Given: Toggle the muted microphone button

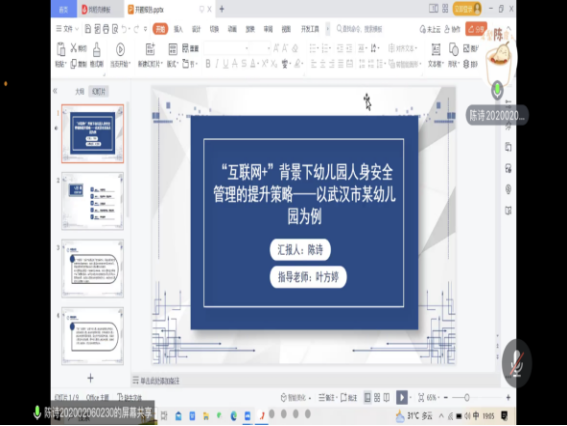Looking at the screenshot, I should (x=517, y=363).
